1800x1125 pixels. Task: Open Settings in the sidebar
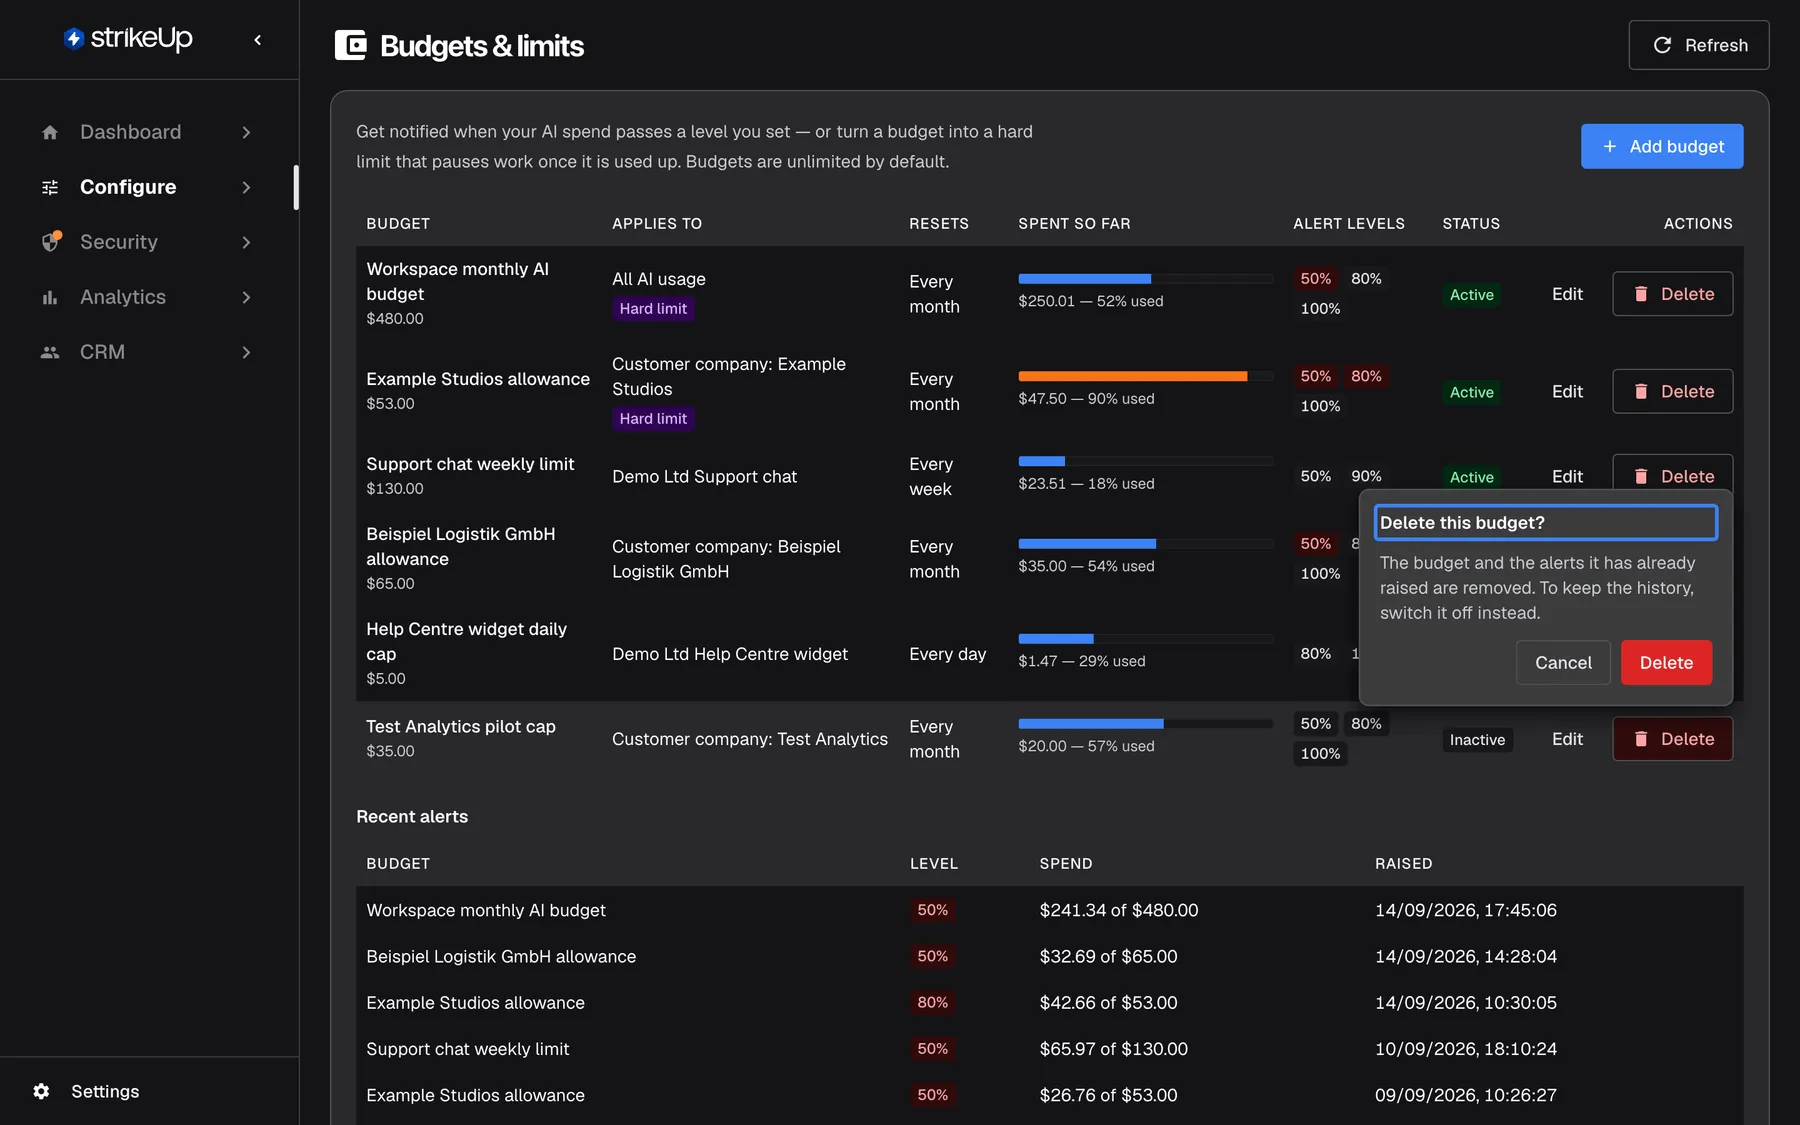[x=105, y=1091]
